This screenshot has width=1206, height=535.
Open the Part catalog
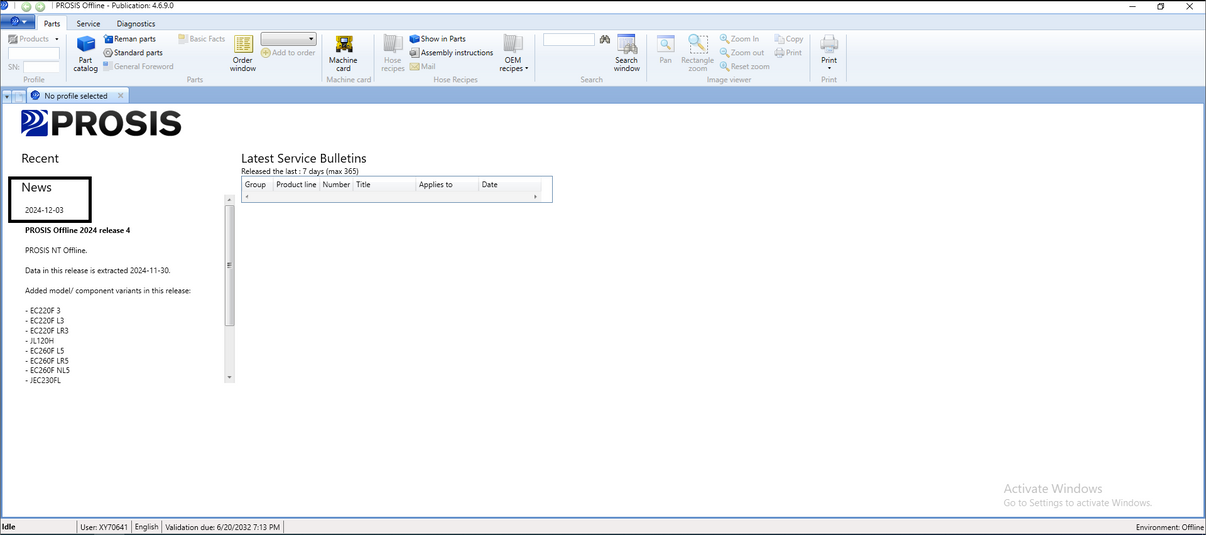coord(86,52)
